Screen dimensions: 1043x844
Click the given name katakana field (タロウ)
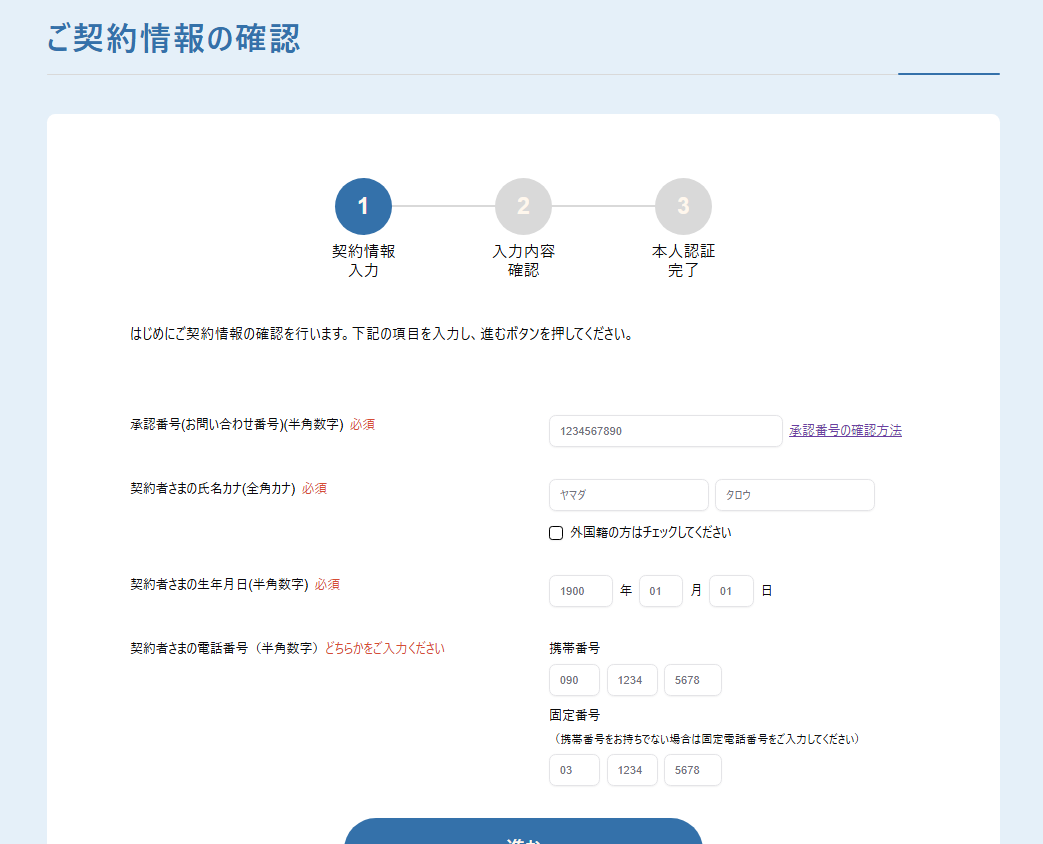(x=794, y=495)
